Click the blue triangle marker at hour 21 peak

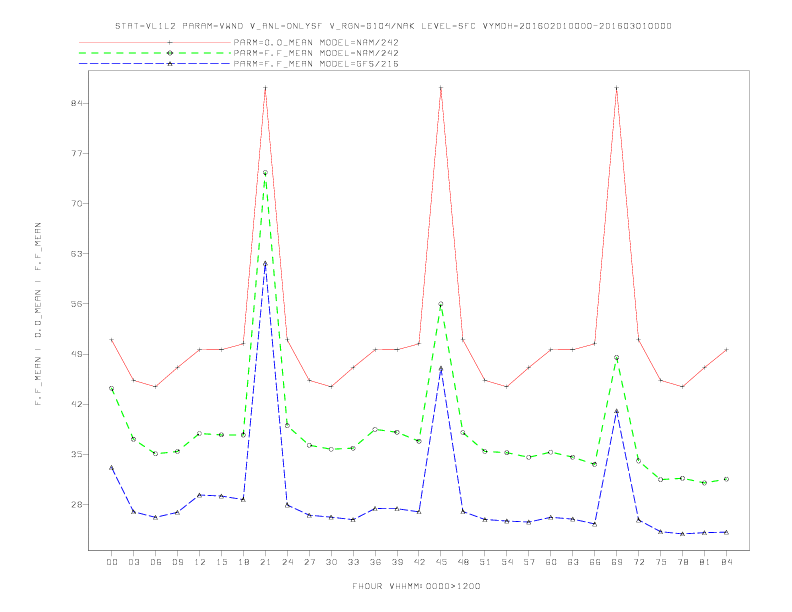265,263
